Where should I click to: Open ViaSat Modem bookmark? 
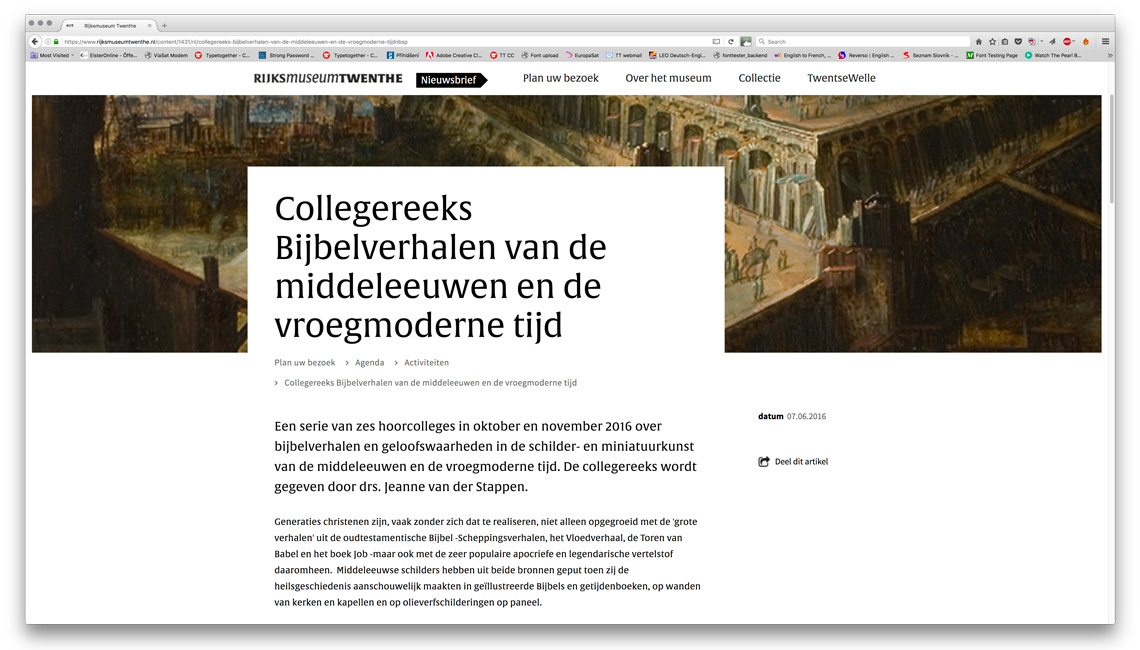tap(166, 55)
